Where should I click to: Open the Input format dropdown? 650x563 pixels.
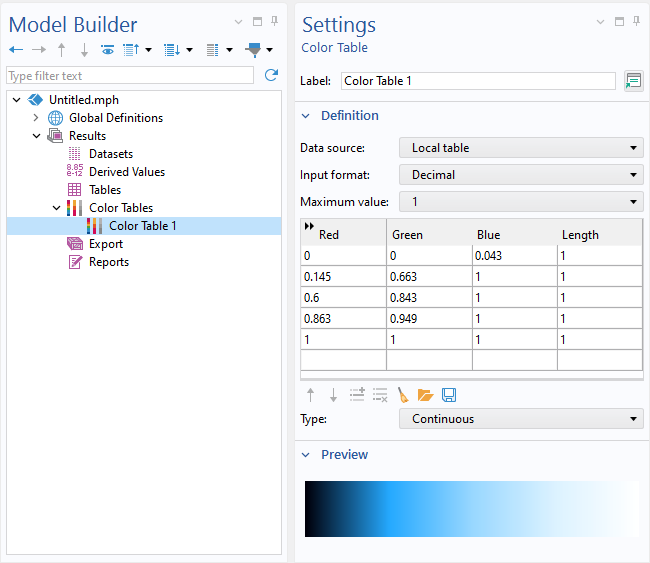click(x=521, y=175)
